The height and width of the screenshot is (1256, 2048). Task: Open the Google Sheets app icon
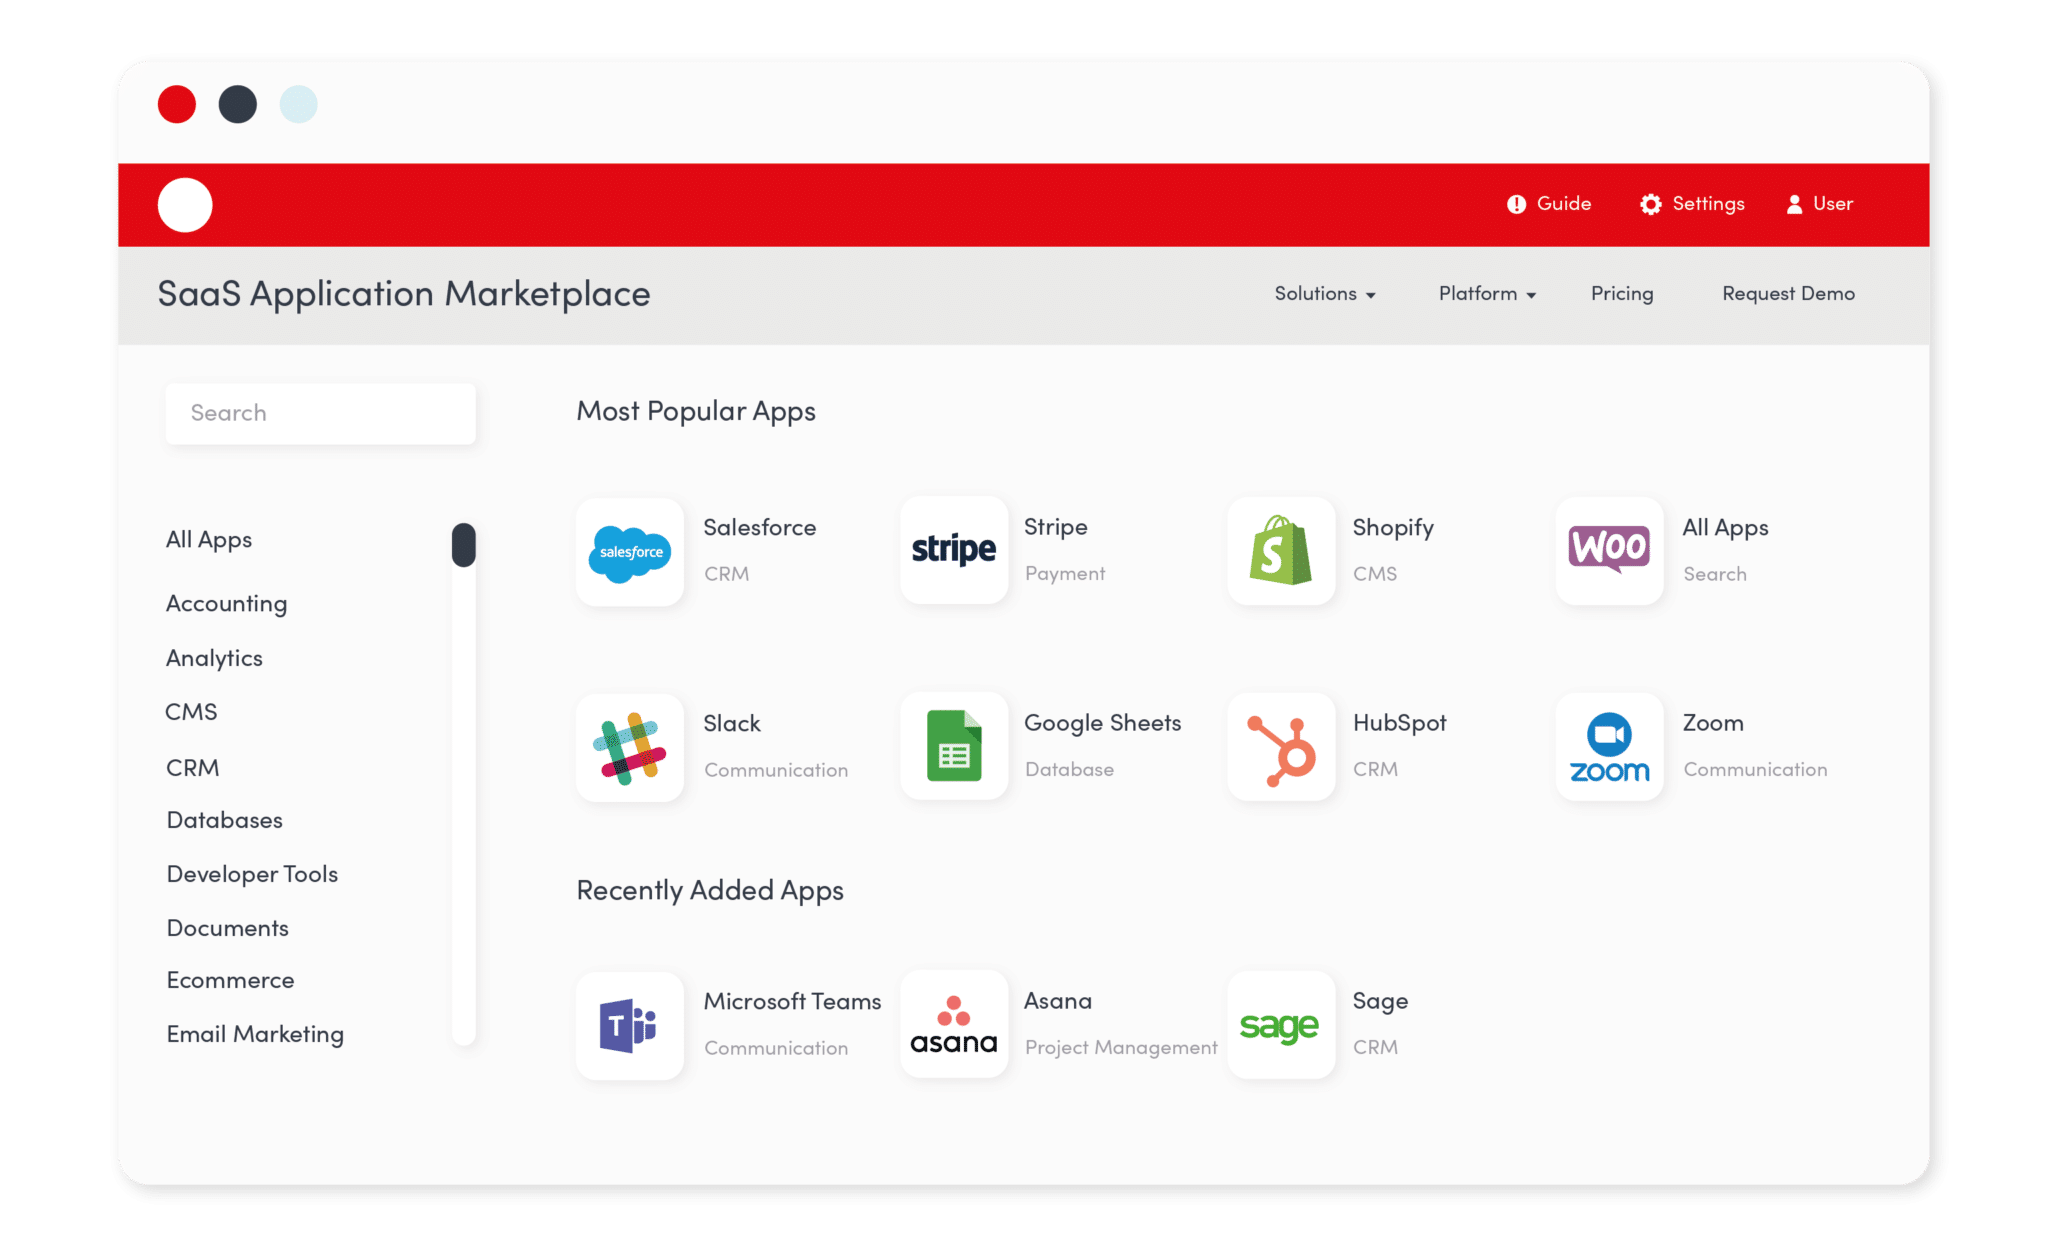click(954, 746)
